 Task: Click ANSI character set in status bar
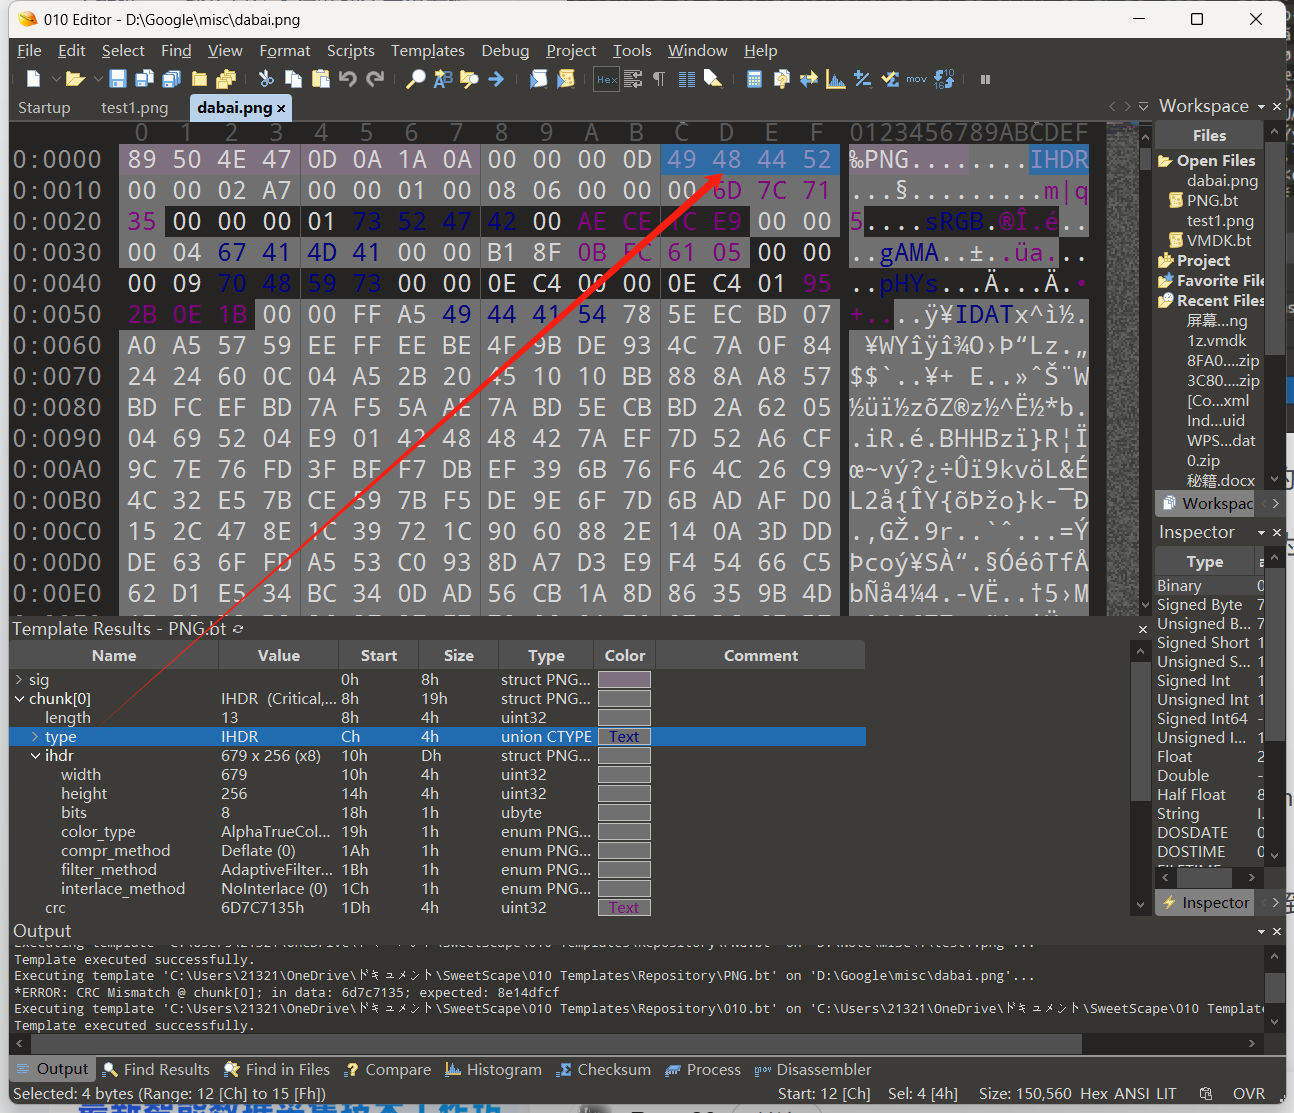click(1131, 1094)
